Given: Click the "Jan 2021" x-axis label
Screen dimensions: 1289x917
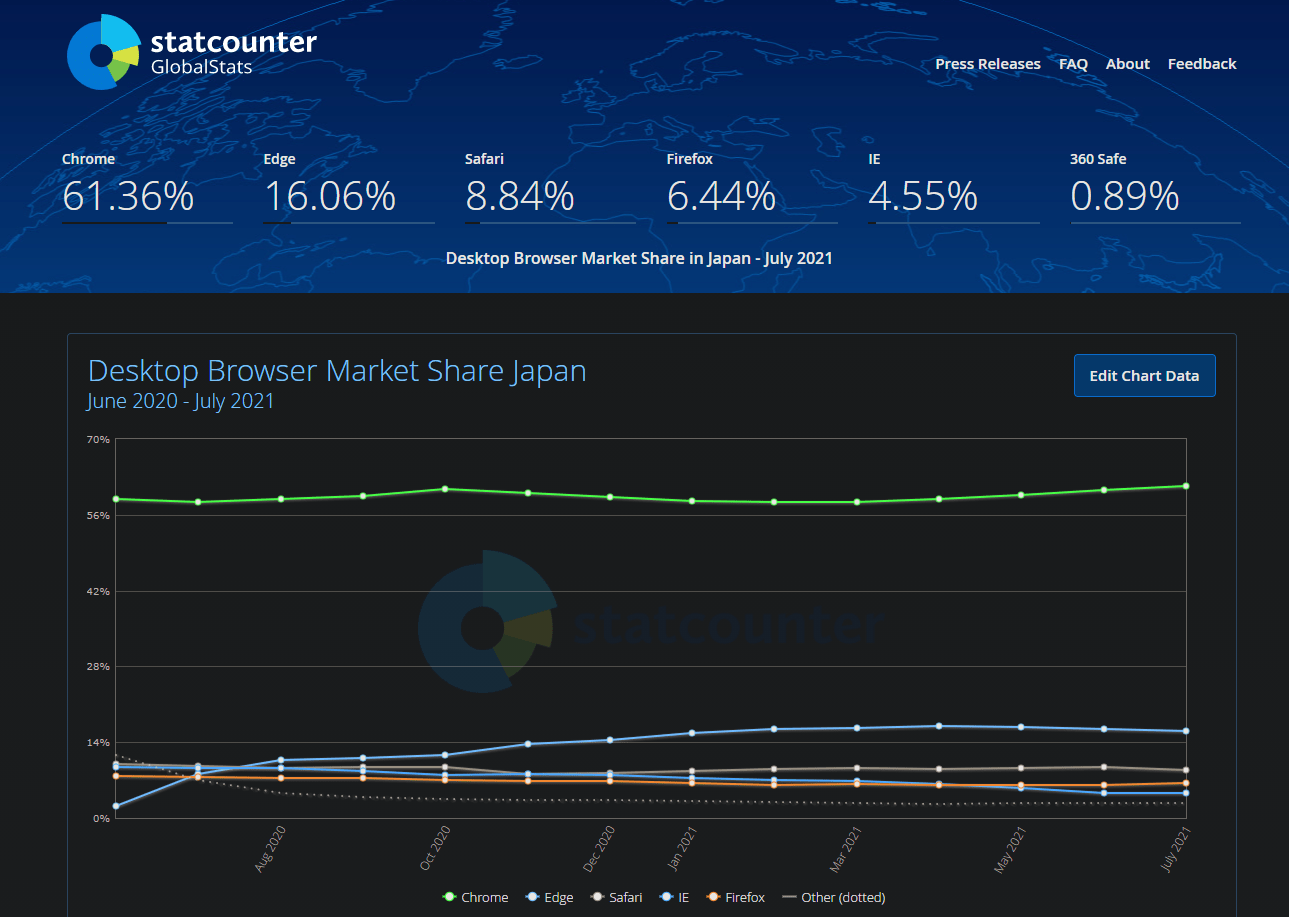Looking at the screenshot, I should (x=683, y=848).
